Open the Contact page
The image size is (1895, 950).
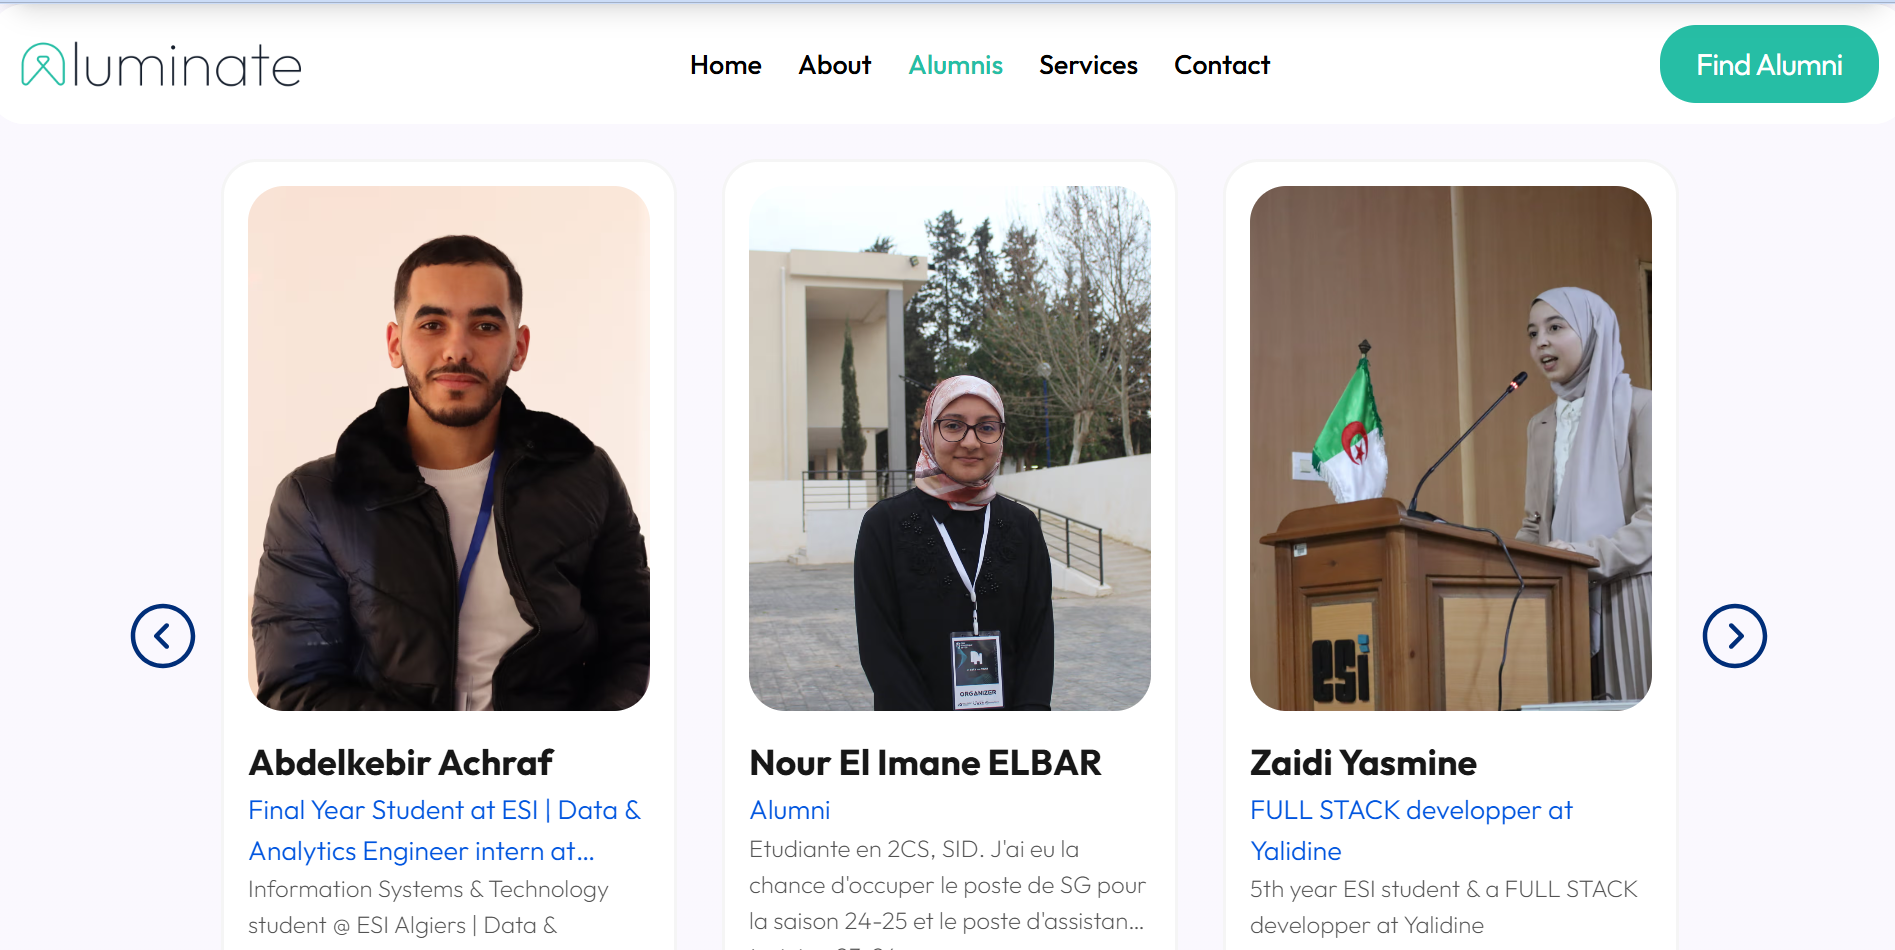pos(1222,65)
